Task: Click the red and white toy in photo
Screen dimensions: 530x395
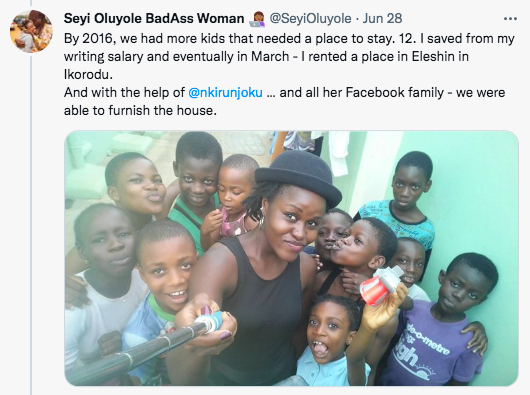Action: [381, 285]
